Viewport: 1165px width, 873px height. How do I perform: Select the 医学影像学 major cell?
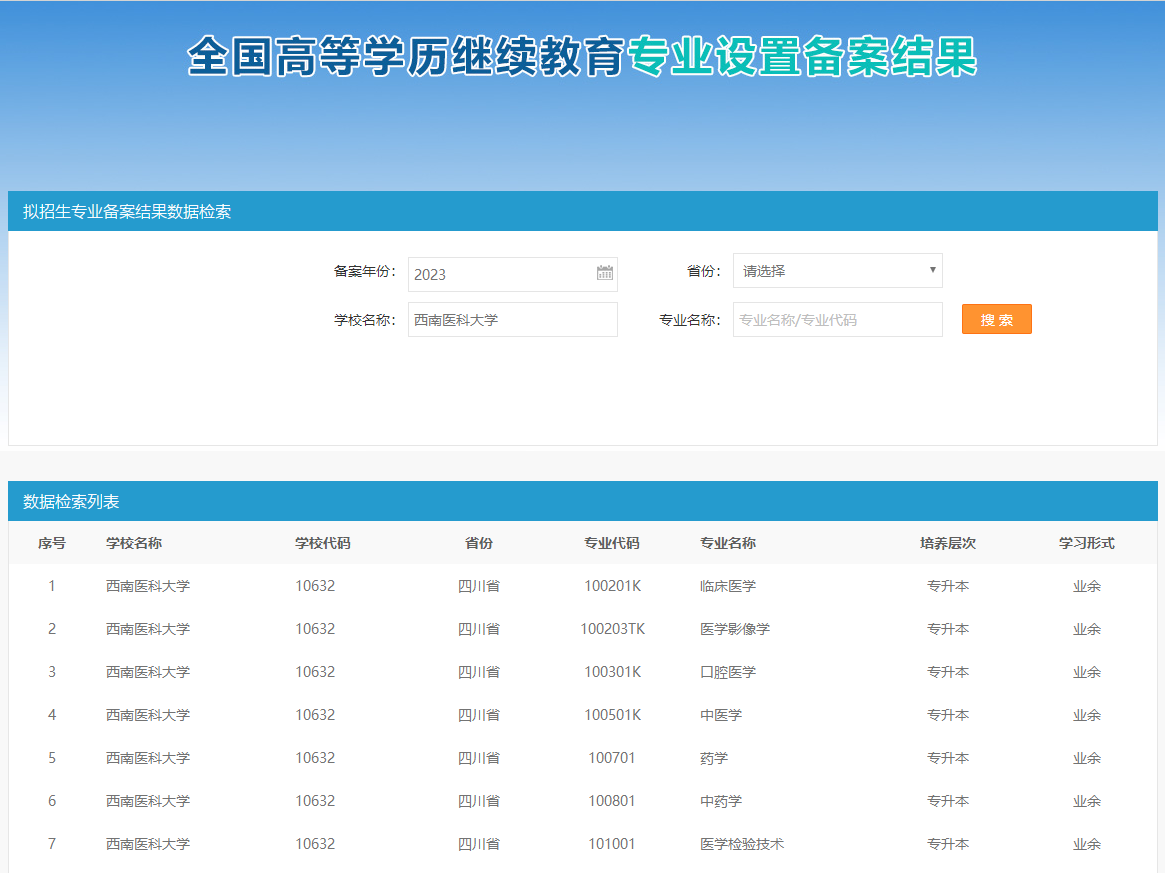(x=735, y=629)
